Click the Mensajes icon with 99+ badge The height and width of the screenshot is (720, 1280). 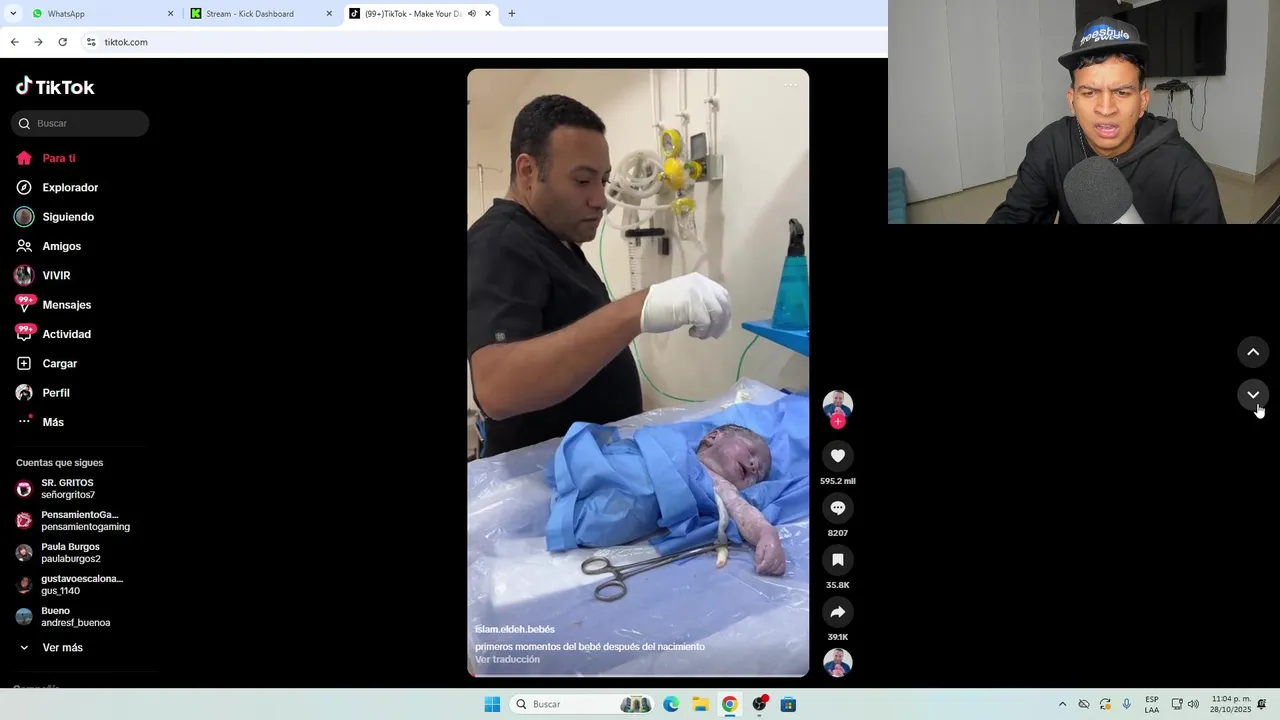[24, 304]
